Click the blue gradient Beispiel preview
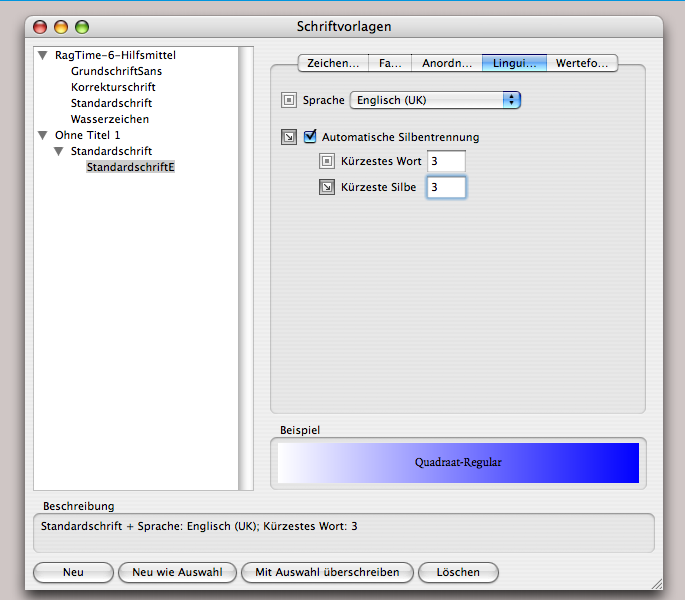The width and height of the screenshot is (685, 600). click(x=458, y=463)
